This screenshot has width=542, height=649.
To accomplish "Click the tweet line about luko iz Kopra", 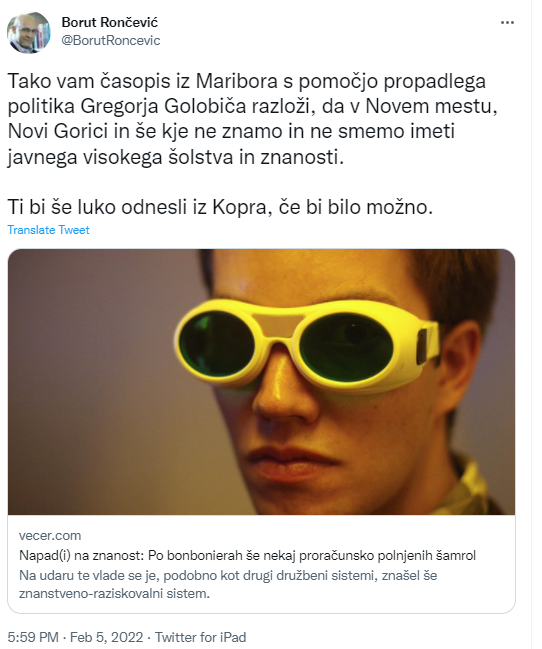I will tap(220, 207).
